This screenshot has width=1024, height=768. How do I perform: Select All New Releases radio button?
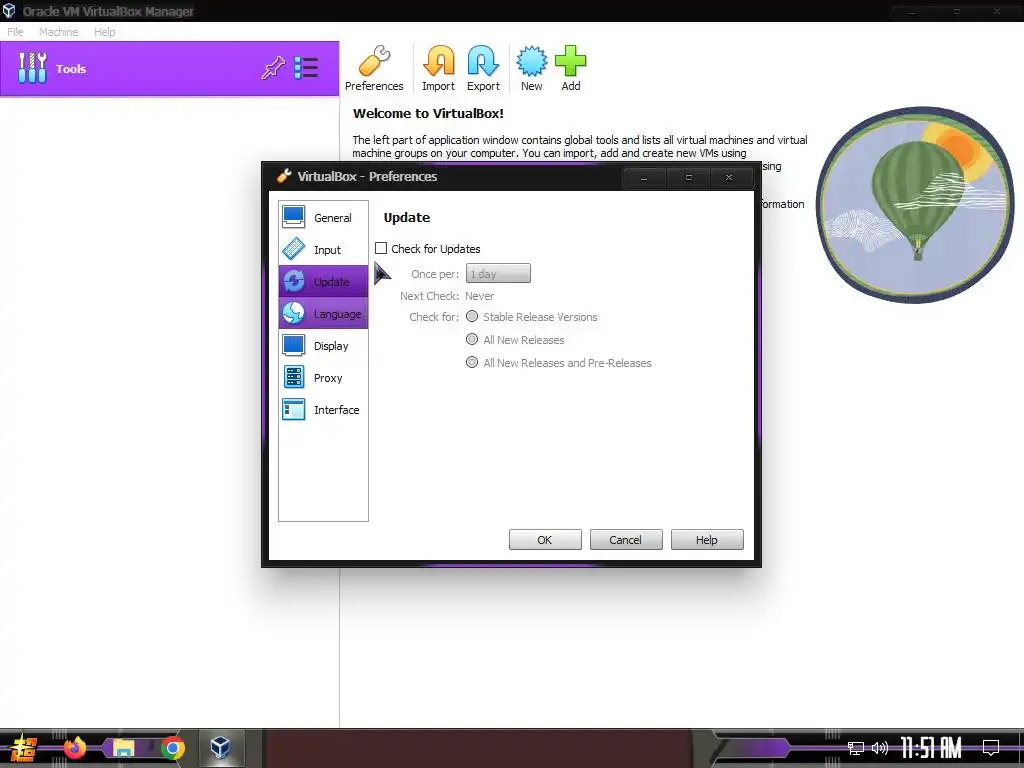pyautogui.click(x=472, y=340)
